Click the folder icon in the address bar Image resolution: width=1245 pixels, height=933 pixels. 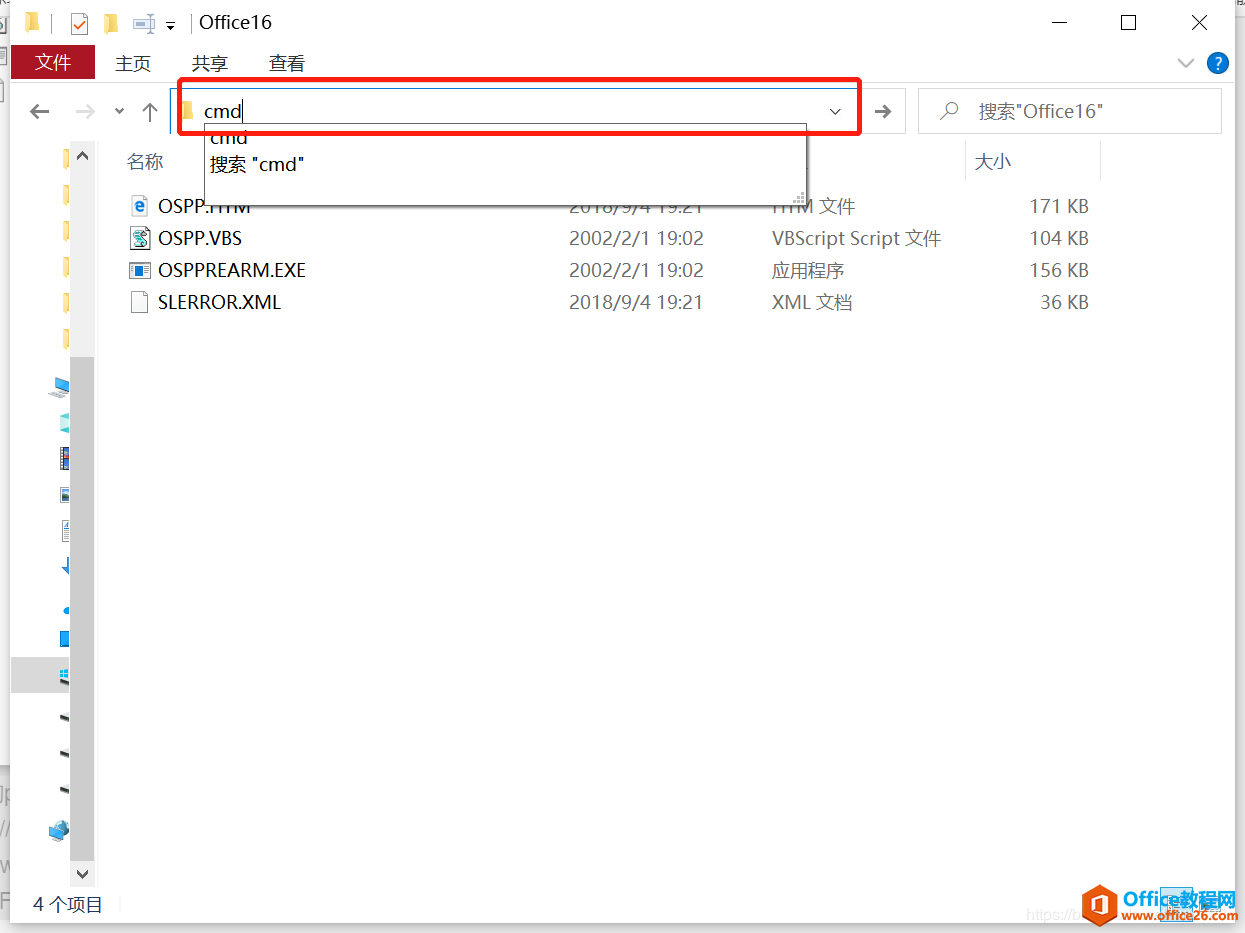pyautogui.click(x=187, y=110)
